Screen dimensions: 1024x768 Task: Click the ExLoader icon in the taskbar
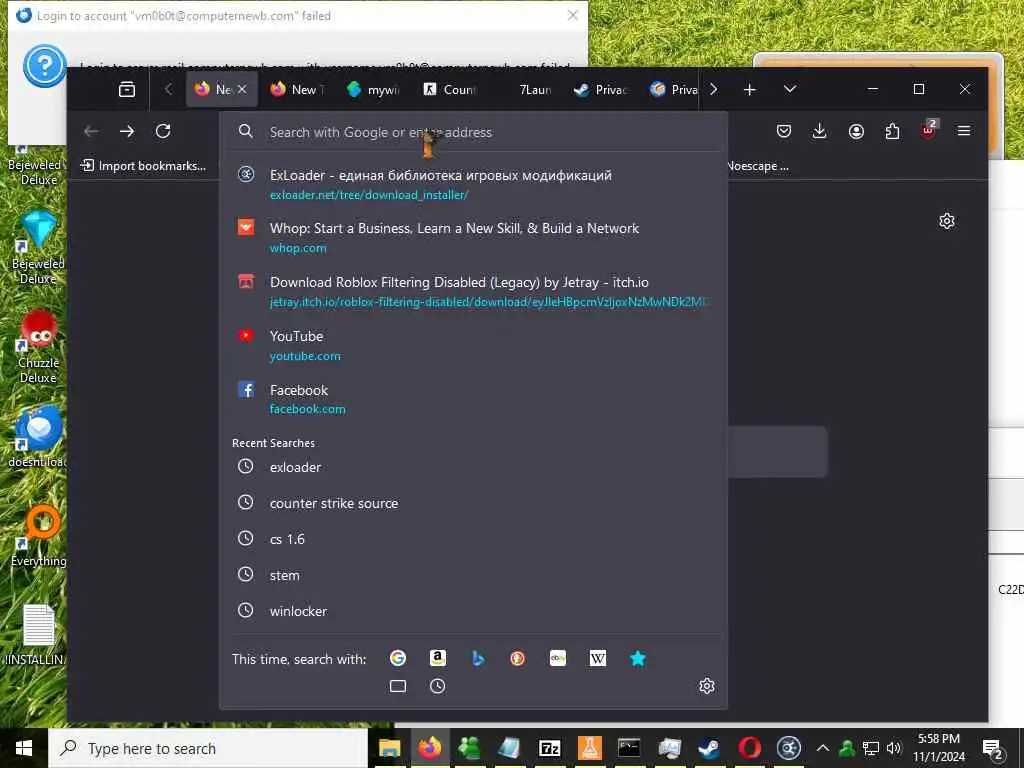tap(789, 748)
